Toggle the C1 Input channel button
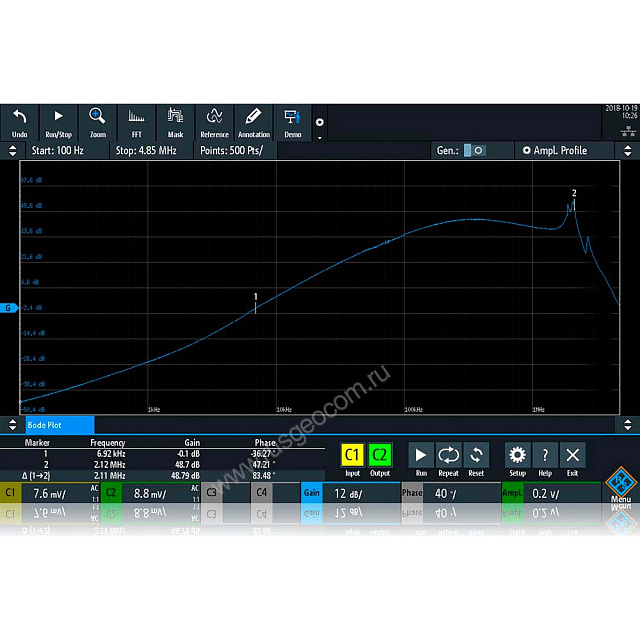This screenshot has width=640, height=640. (352, 458)
